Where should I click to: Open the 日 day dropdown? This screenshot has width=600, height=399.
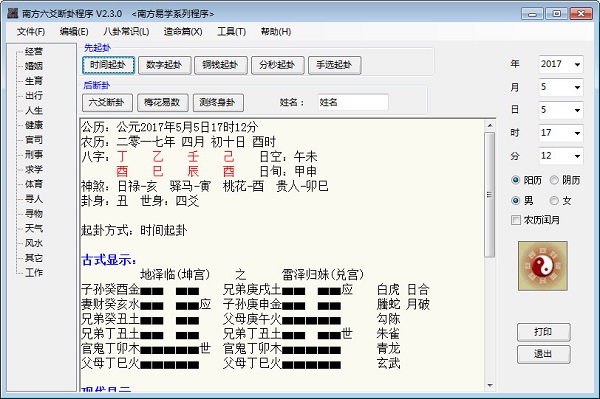577,110
